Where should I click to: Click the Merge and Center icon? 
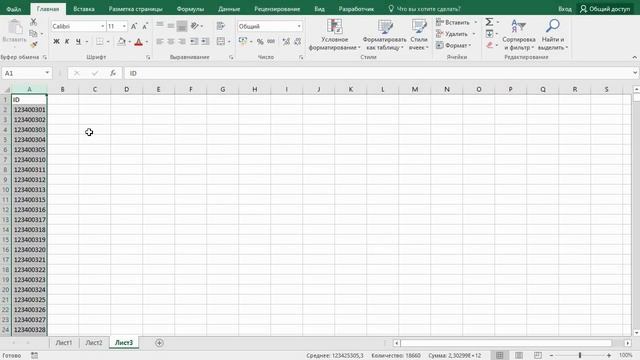pos(220,41)
